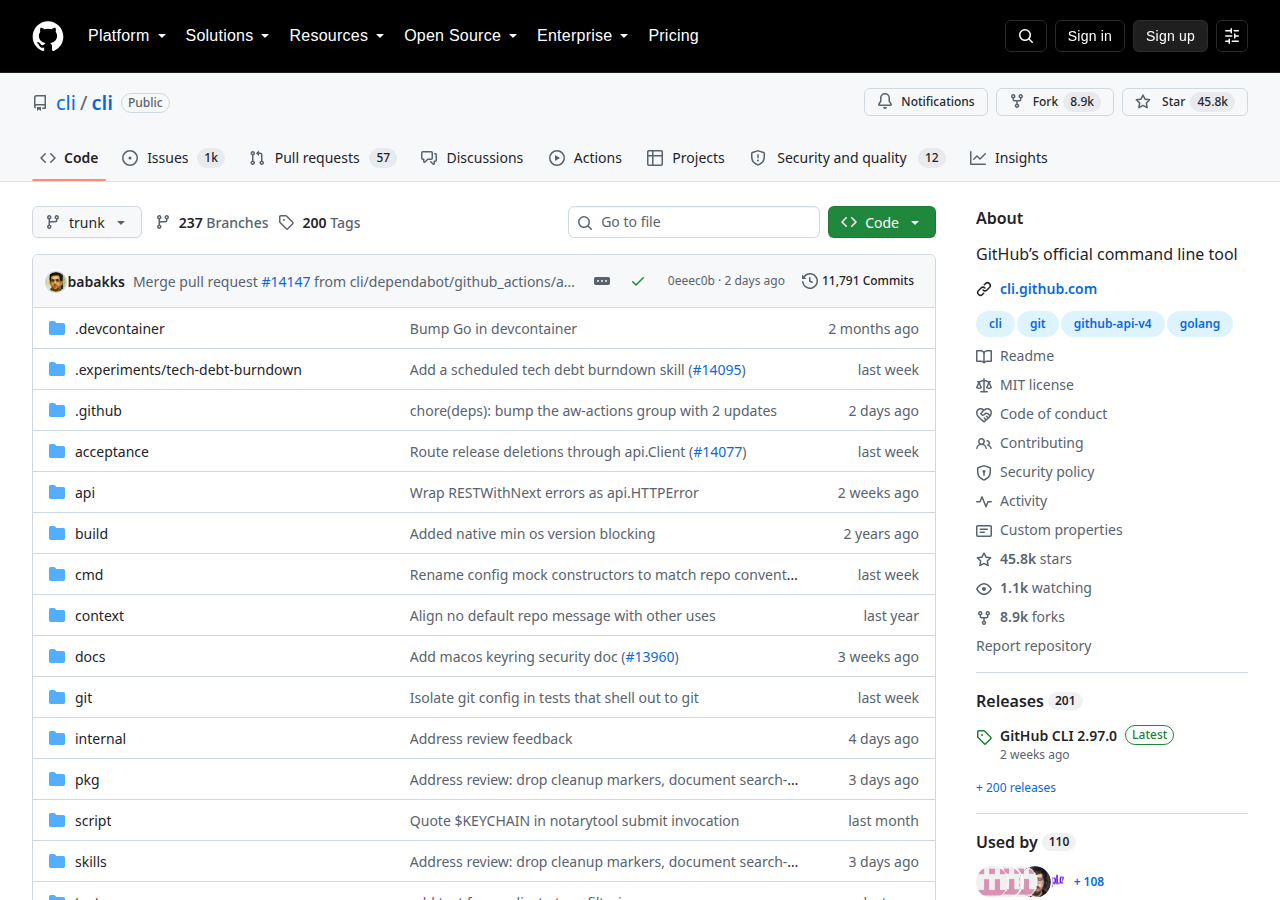Image resolution: width=1280 pixels, height=900 pixels.
Task: Focus the Go to file field
Action: (694, 222)
